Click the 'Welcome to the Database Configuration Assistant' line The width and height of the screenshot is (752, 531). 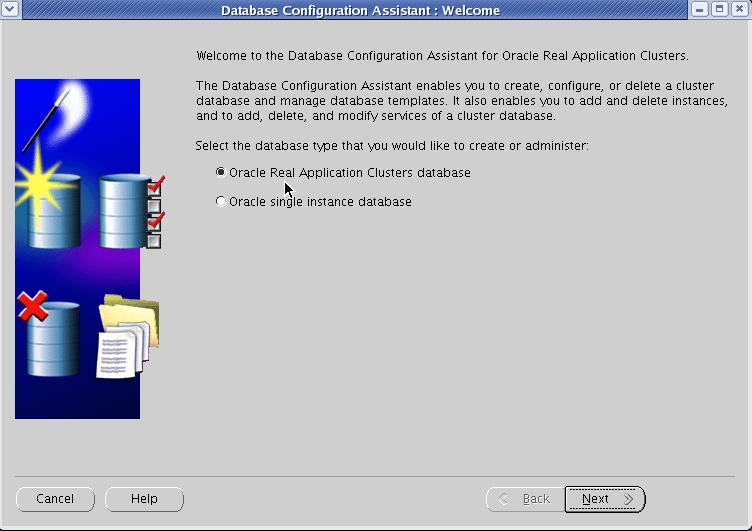442,56
